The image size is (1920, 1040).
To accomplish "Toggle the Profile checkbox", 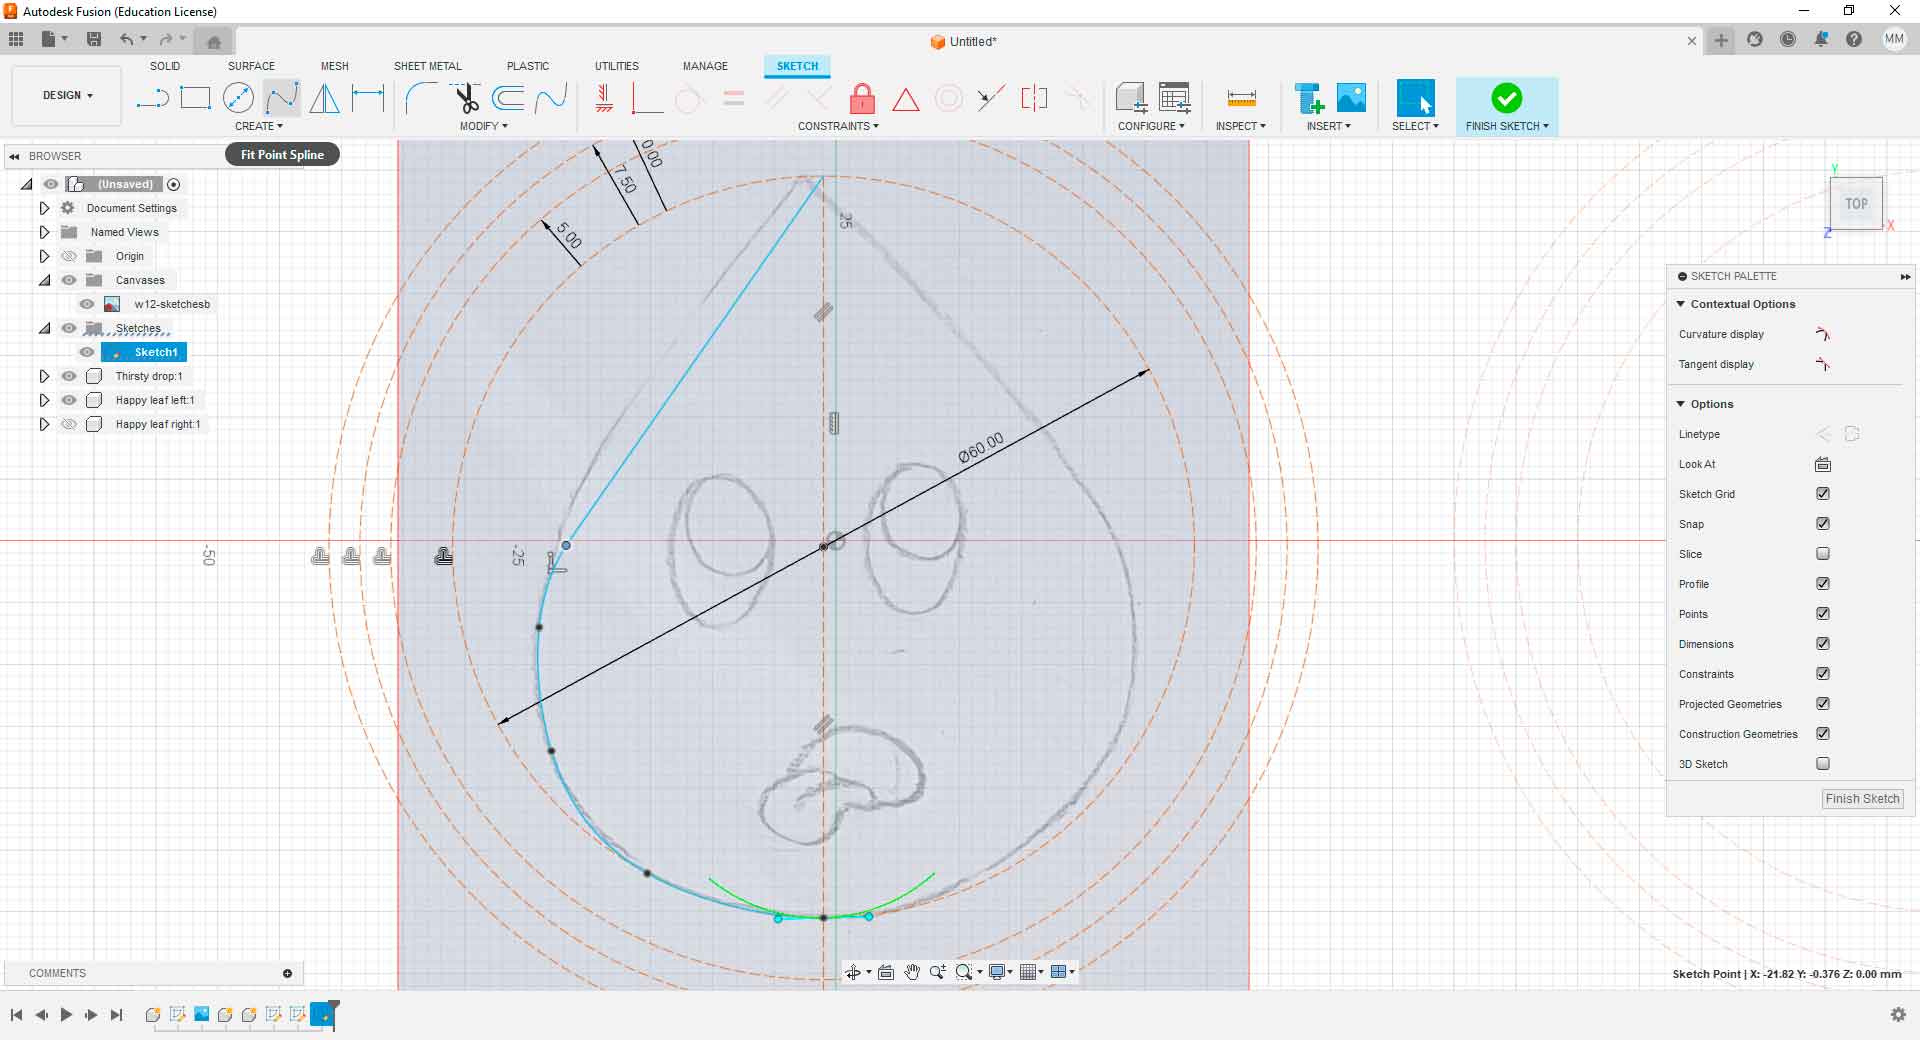I will 1823,584.
